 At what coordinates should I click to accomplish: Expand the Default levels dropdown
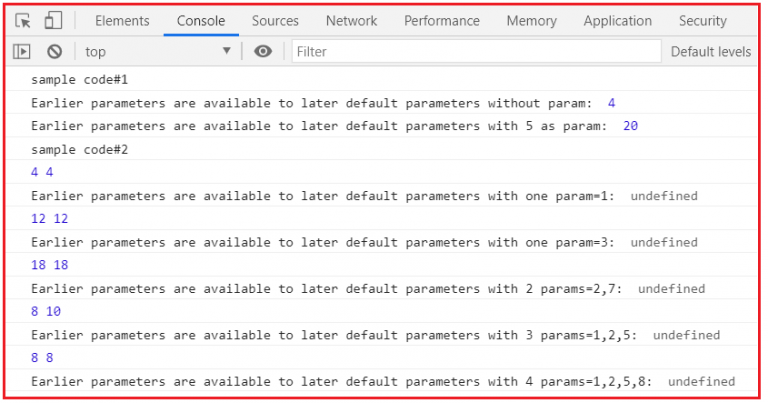tap(710, 51)
